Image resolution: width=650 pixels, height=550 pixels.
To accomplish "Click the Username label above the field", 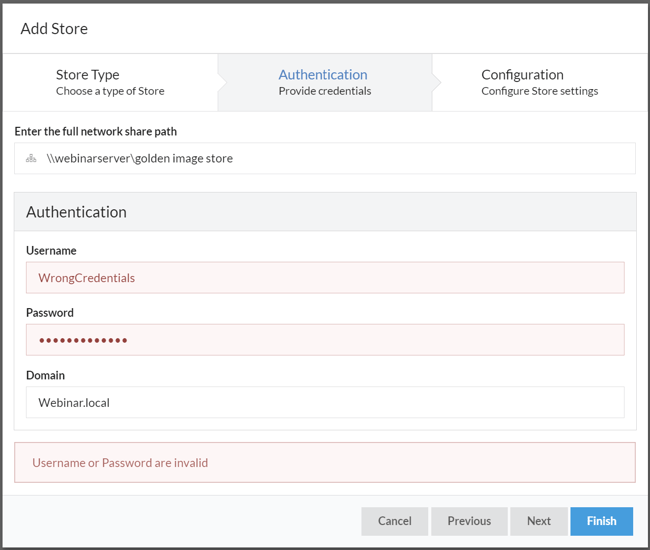I will coord(51,251).
